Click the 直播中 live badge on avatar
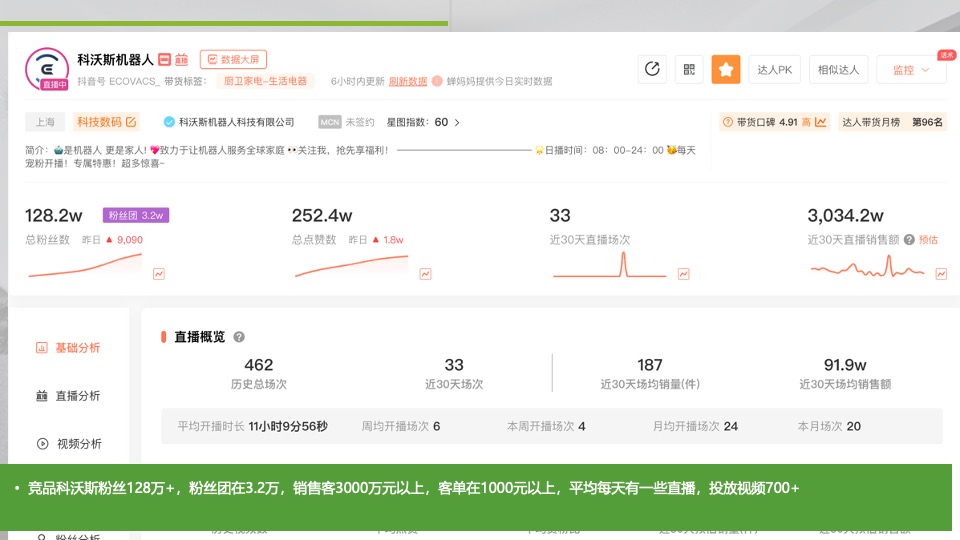The width and height of the screenshot is (960, 540). (x=54, y=84)
